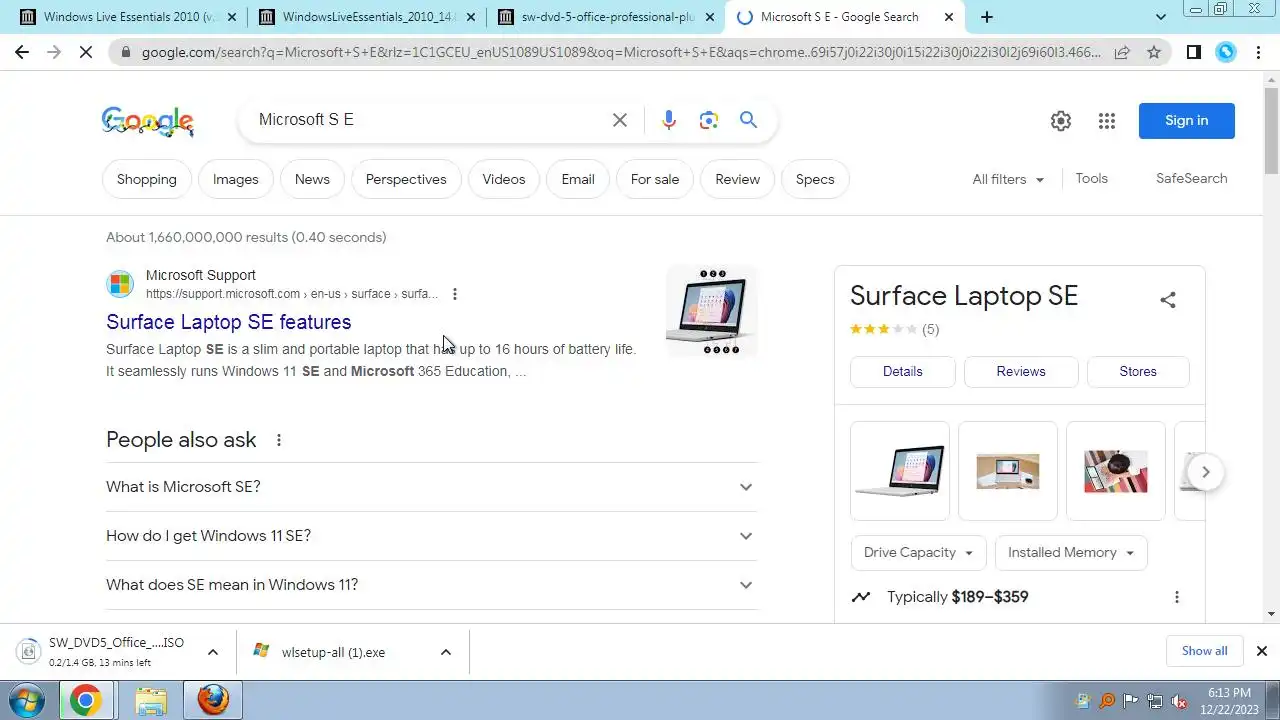The image size is (1280, 720).
Task: Select News filter chip
Action: 312,179
